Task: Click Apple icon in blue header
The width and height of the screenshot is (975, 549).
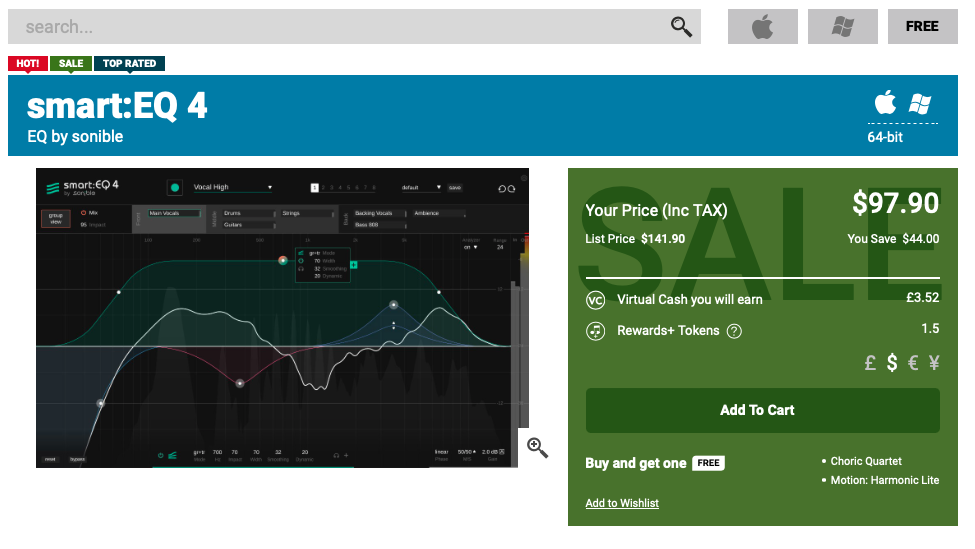Action: 885,103
